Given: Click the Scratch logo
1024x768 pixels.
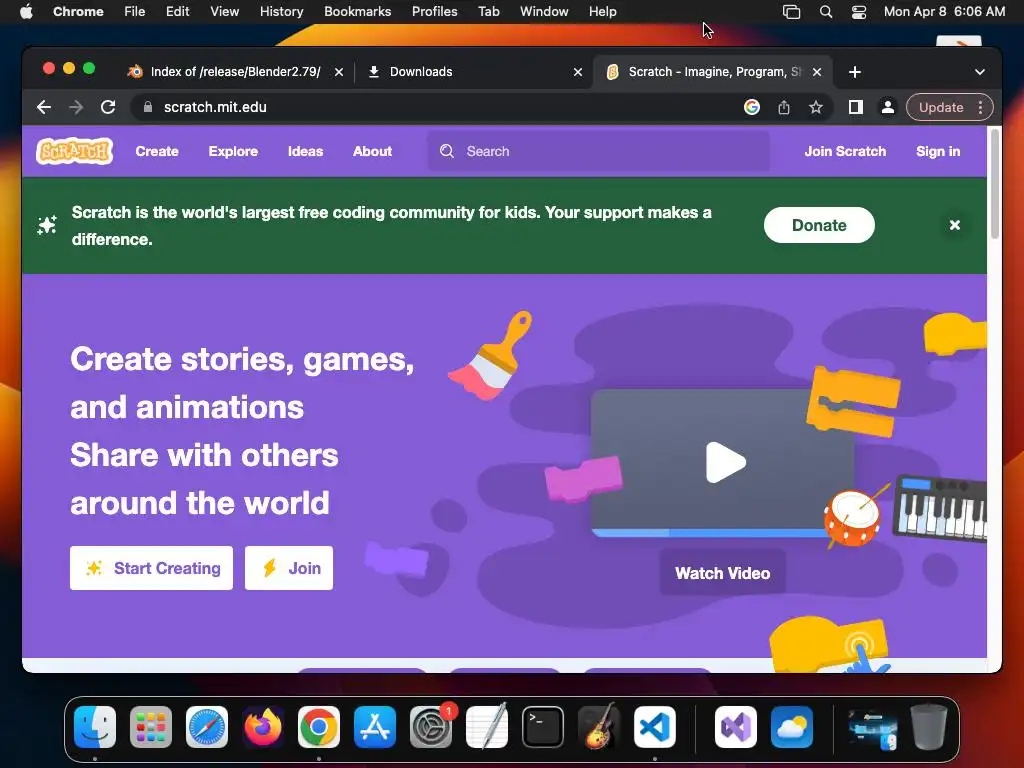Looking at the screenshot, I should tap(74, 151).
